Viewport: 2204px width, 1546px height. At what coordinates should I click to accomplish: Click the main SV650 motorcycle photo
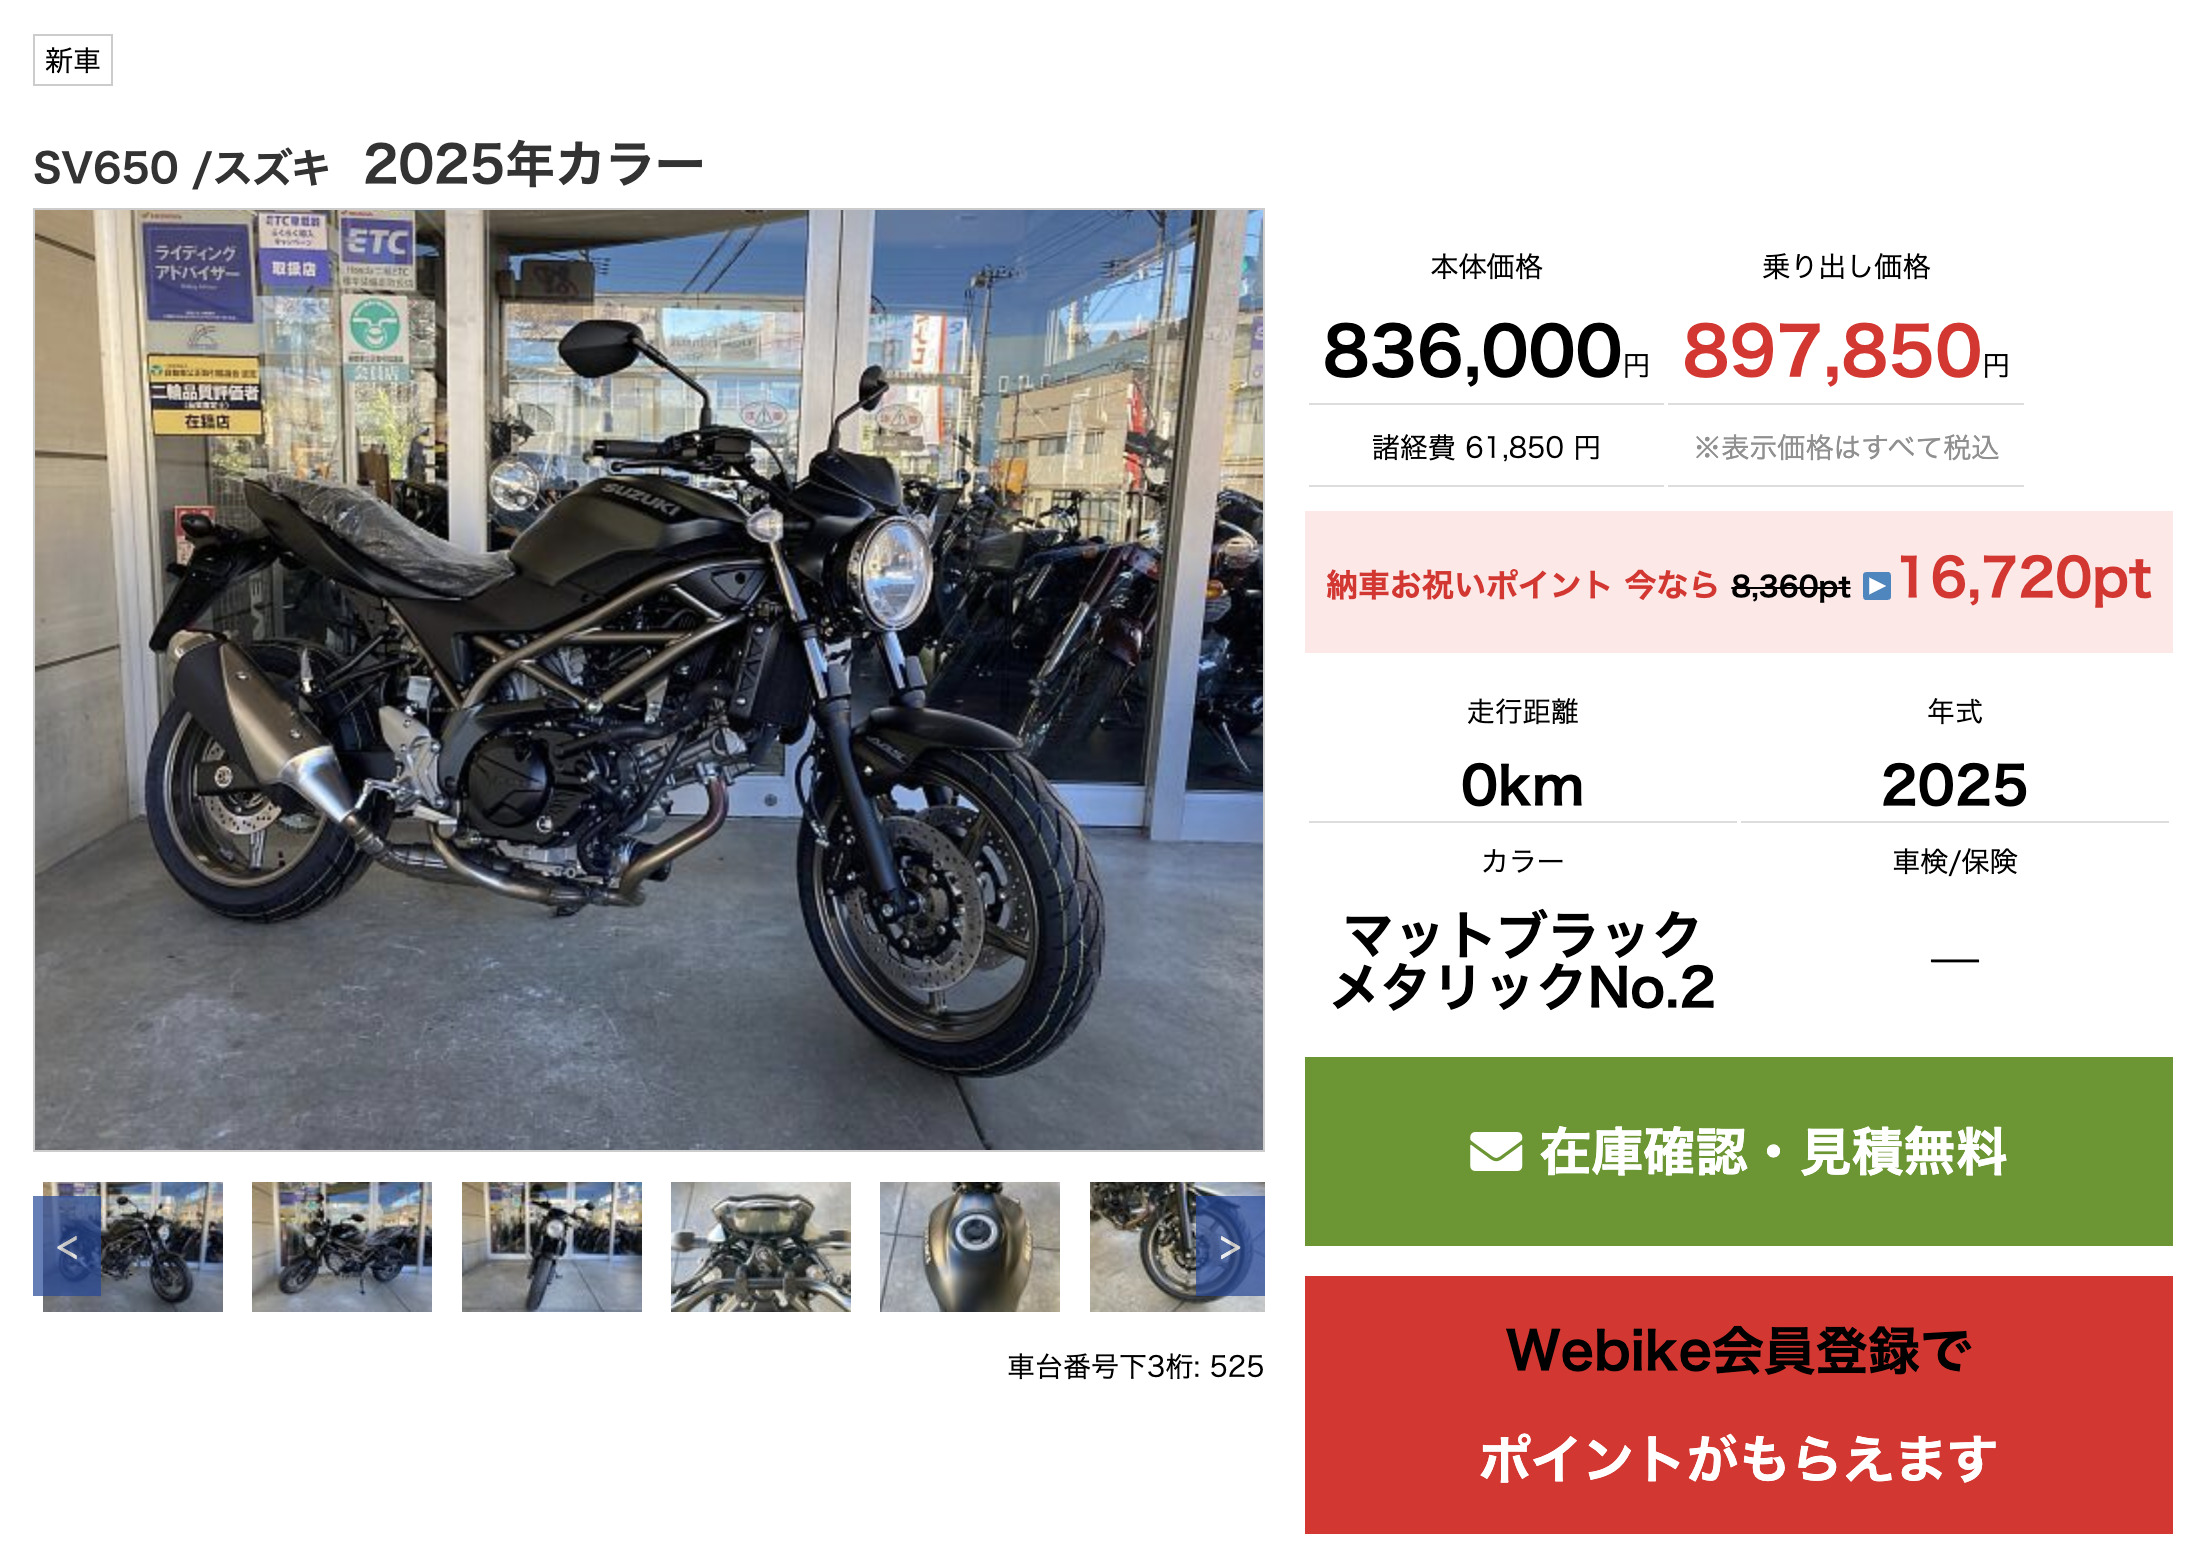(649, 680)
